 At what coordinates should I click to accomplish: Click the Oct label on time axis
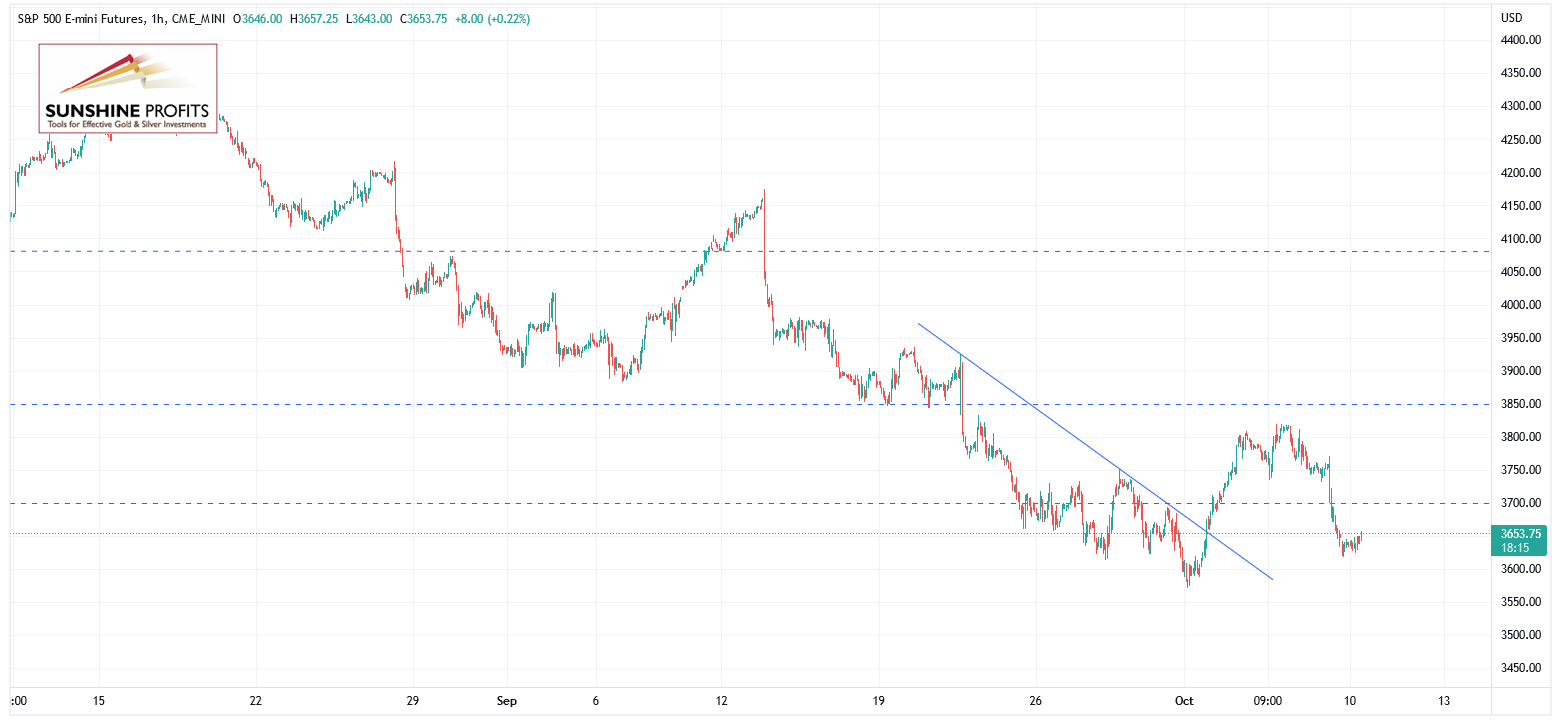click(1183, 702)
